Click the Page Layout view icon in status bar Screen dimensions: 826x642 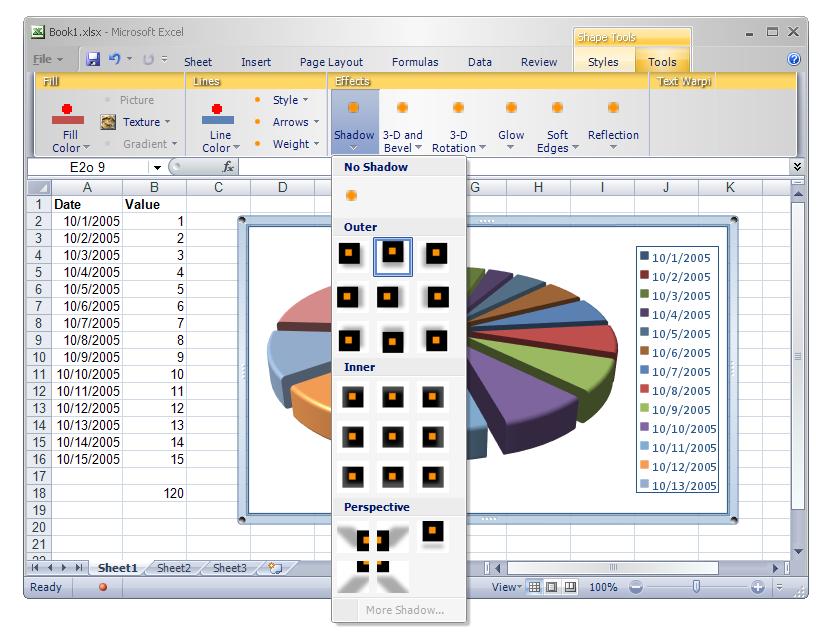click(x=552, y=587)
